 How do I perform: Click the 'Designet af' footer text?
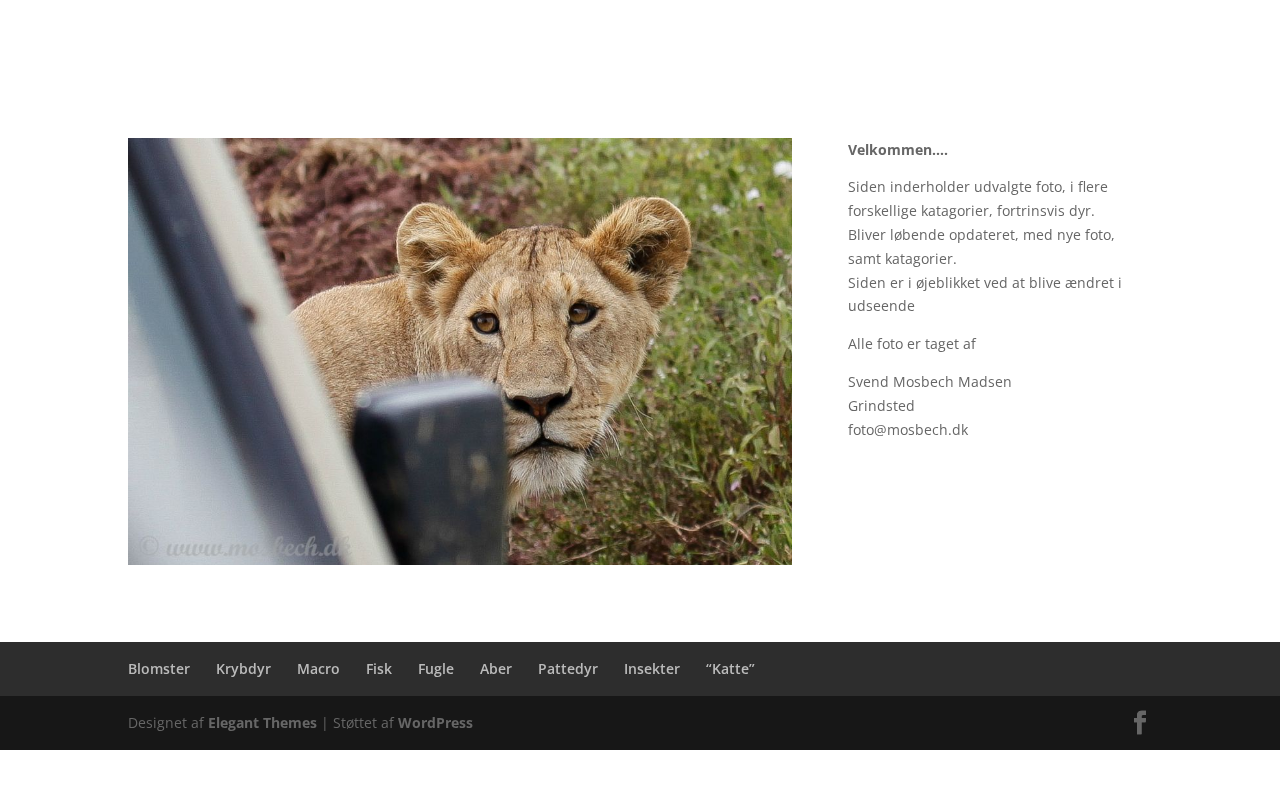(166, 723)
